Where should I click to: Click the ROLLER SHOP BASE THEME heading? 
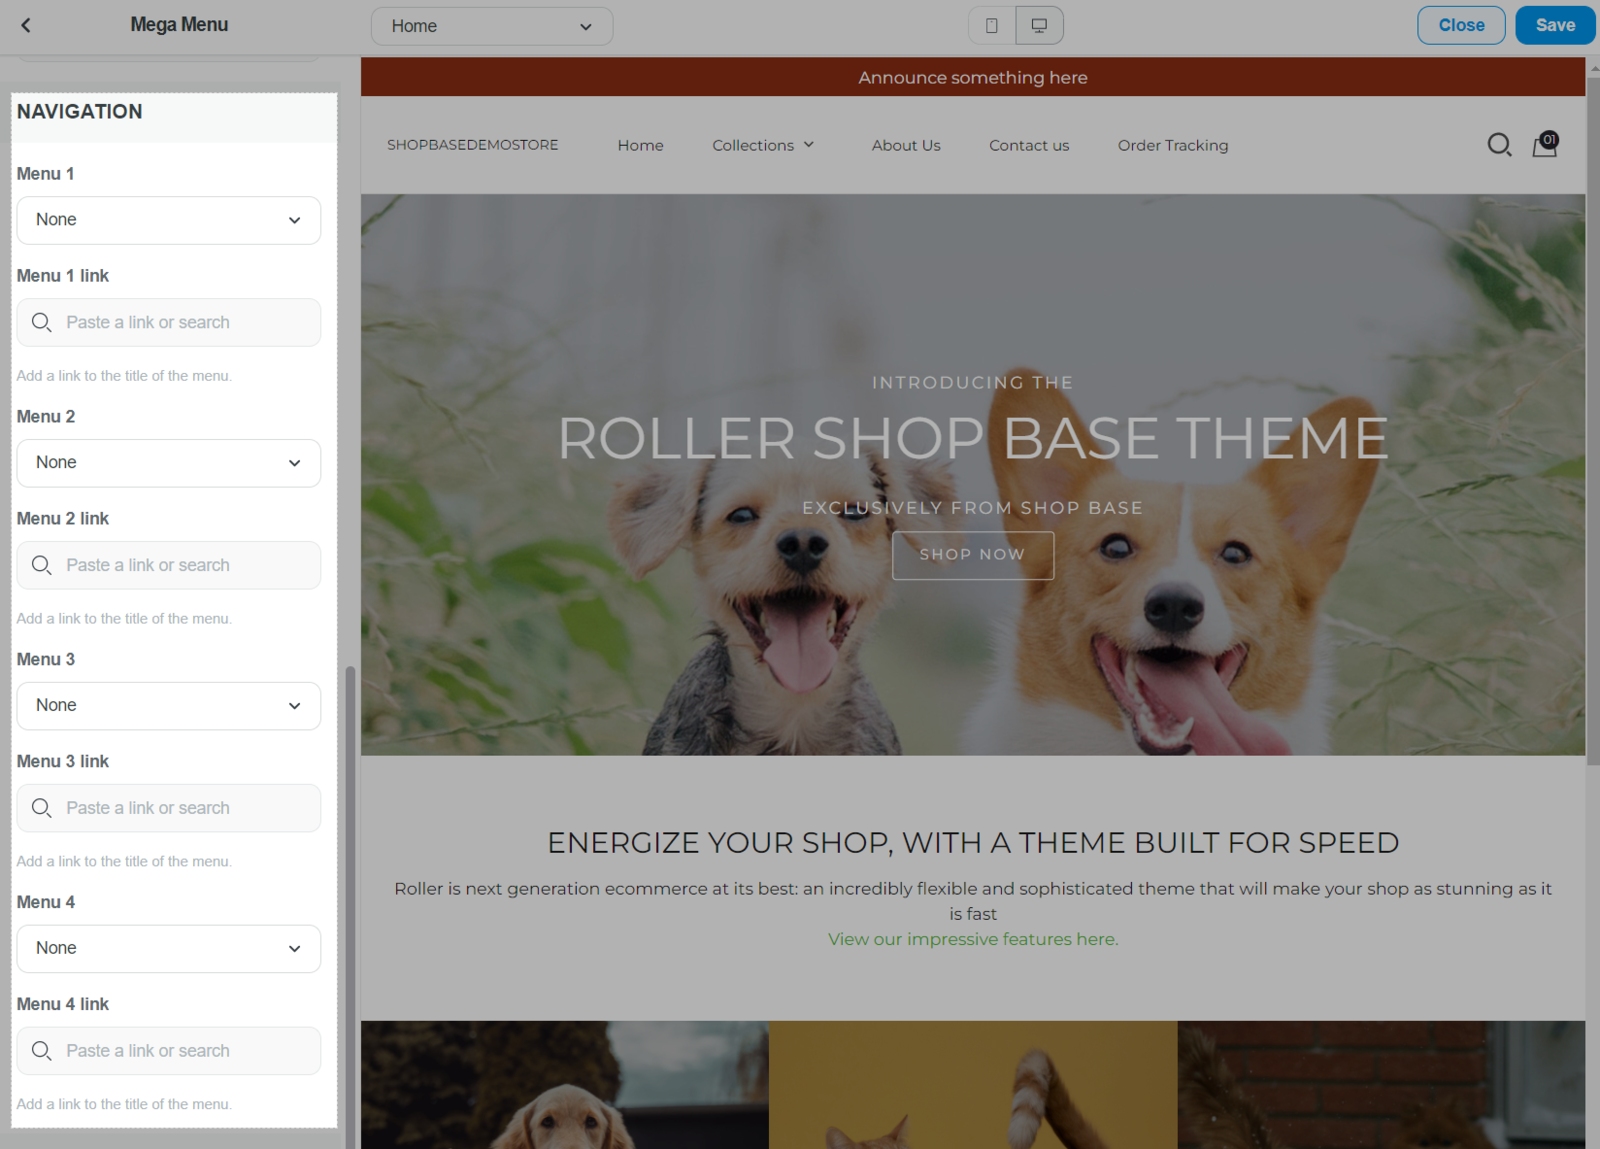[973, 438]
